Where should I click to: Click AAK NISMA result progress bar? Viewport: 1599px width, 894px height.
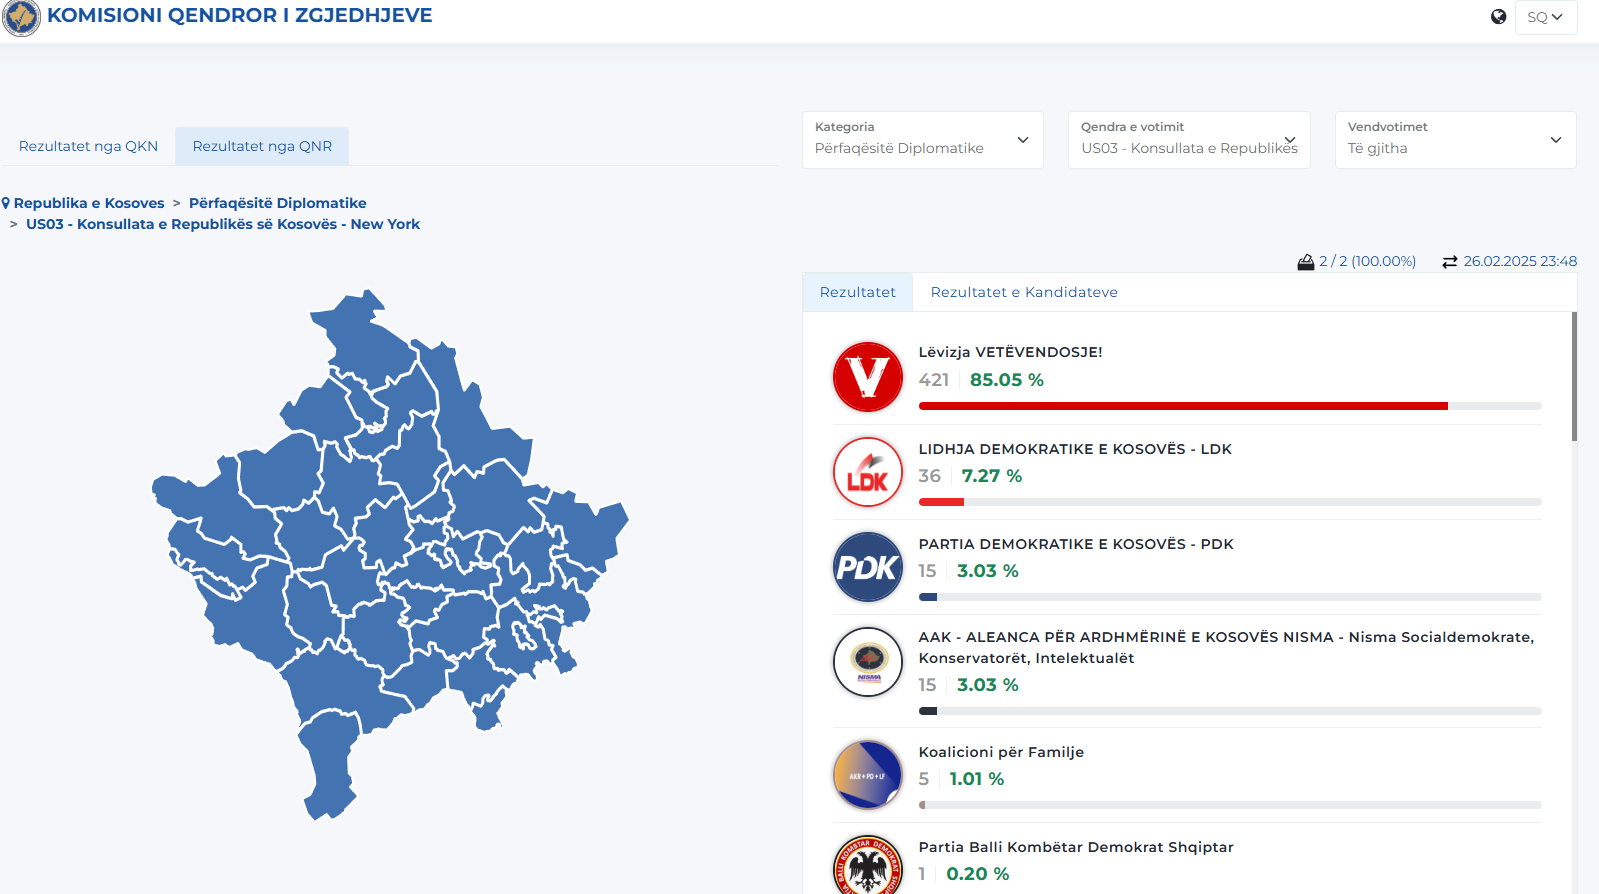[x=1230, y=711]
